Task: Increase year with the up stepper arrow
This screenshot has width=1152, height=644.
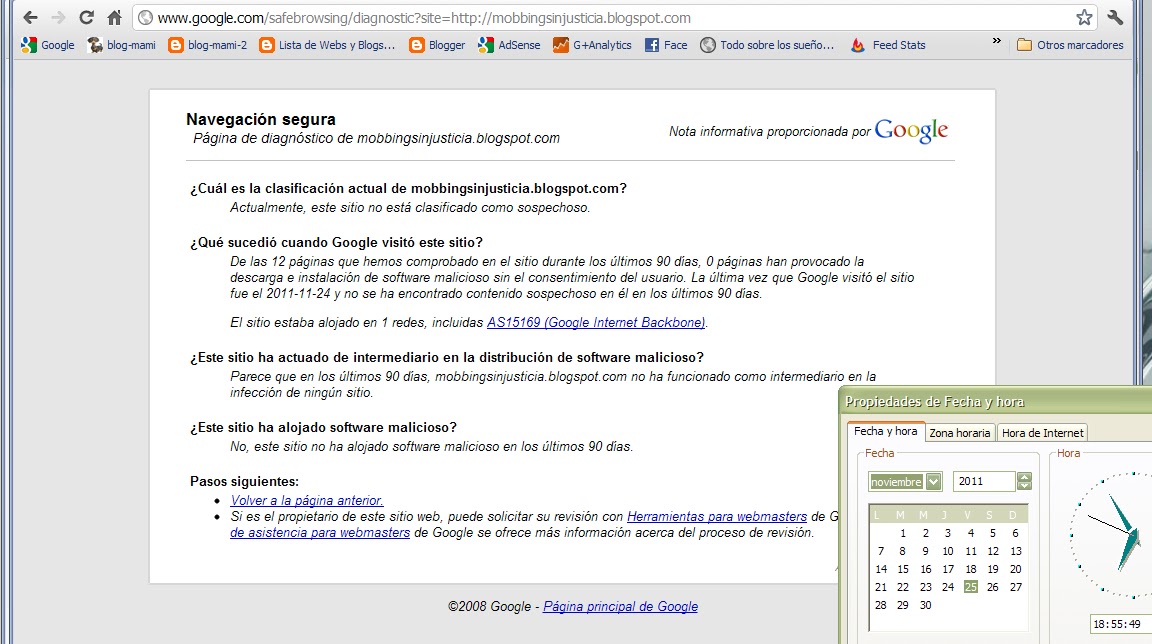Action: (x=1024, y=477)
